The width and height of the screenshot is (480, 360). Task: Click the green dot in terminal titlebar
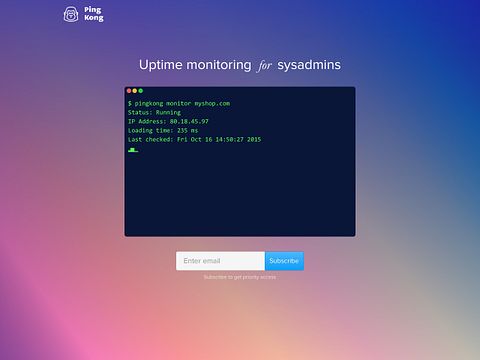pyautogui.click(x=141, y=91)
